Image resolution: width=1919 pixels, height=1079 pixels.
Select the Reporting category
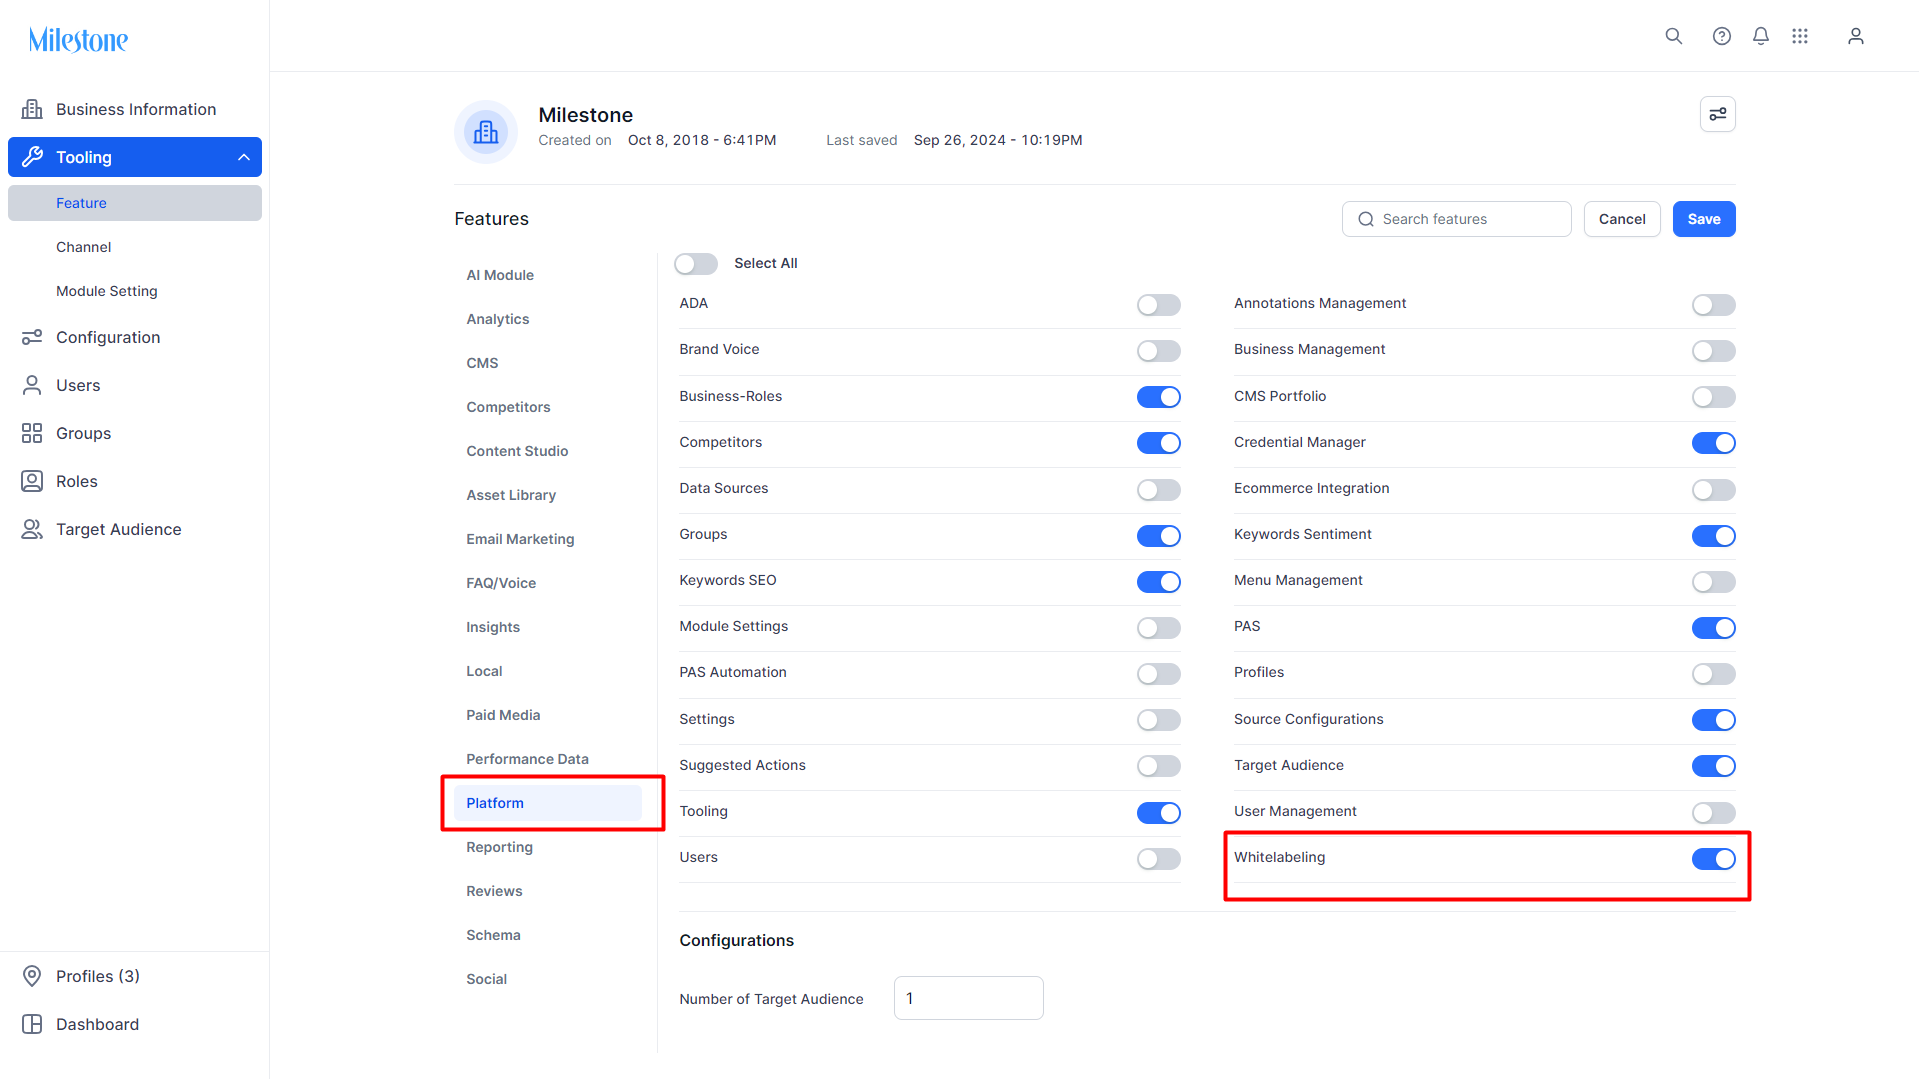(548, 847)
